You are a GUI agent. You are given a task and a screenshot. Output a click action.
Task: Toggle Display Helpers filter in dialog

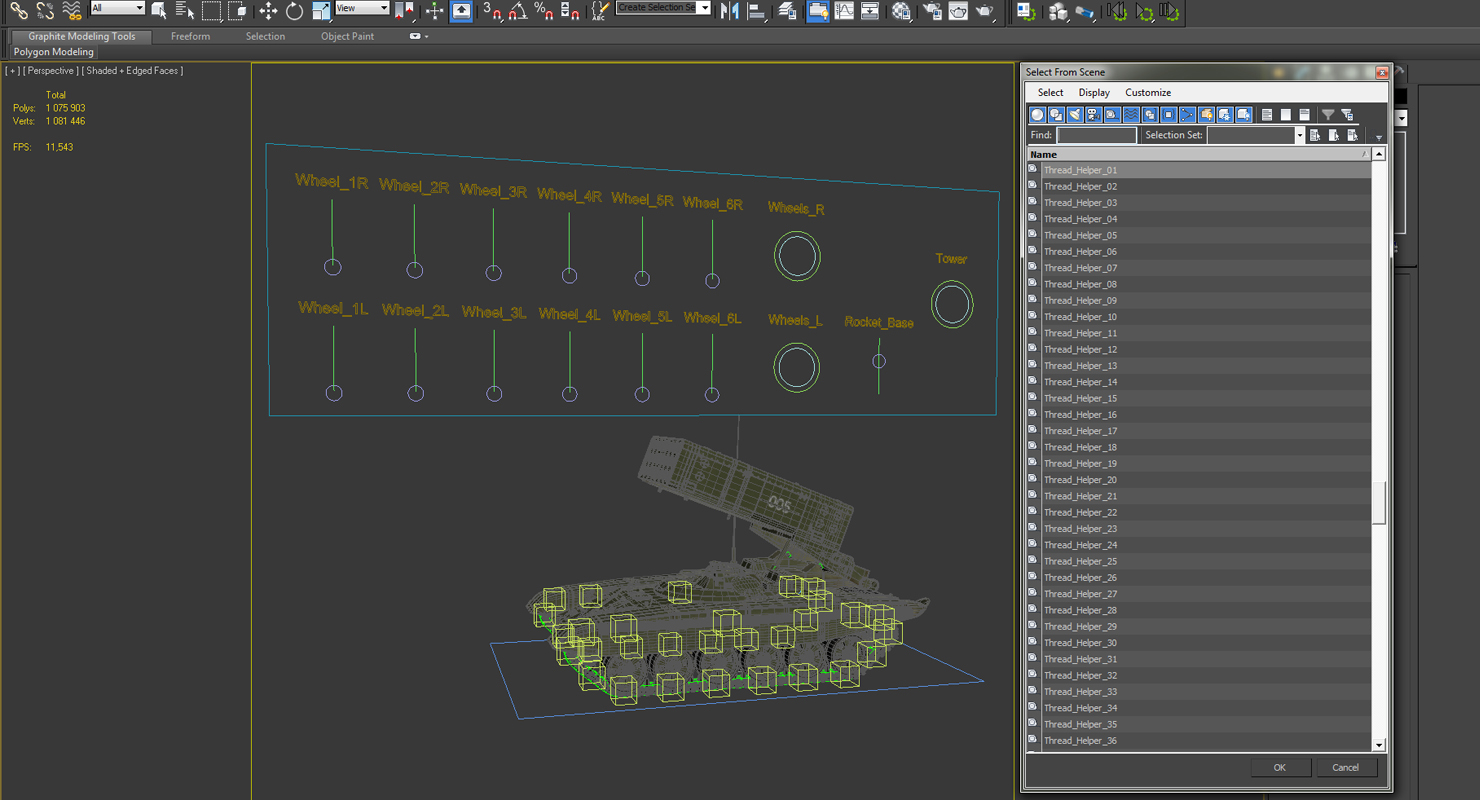click(x=1112, y=115)
